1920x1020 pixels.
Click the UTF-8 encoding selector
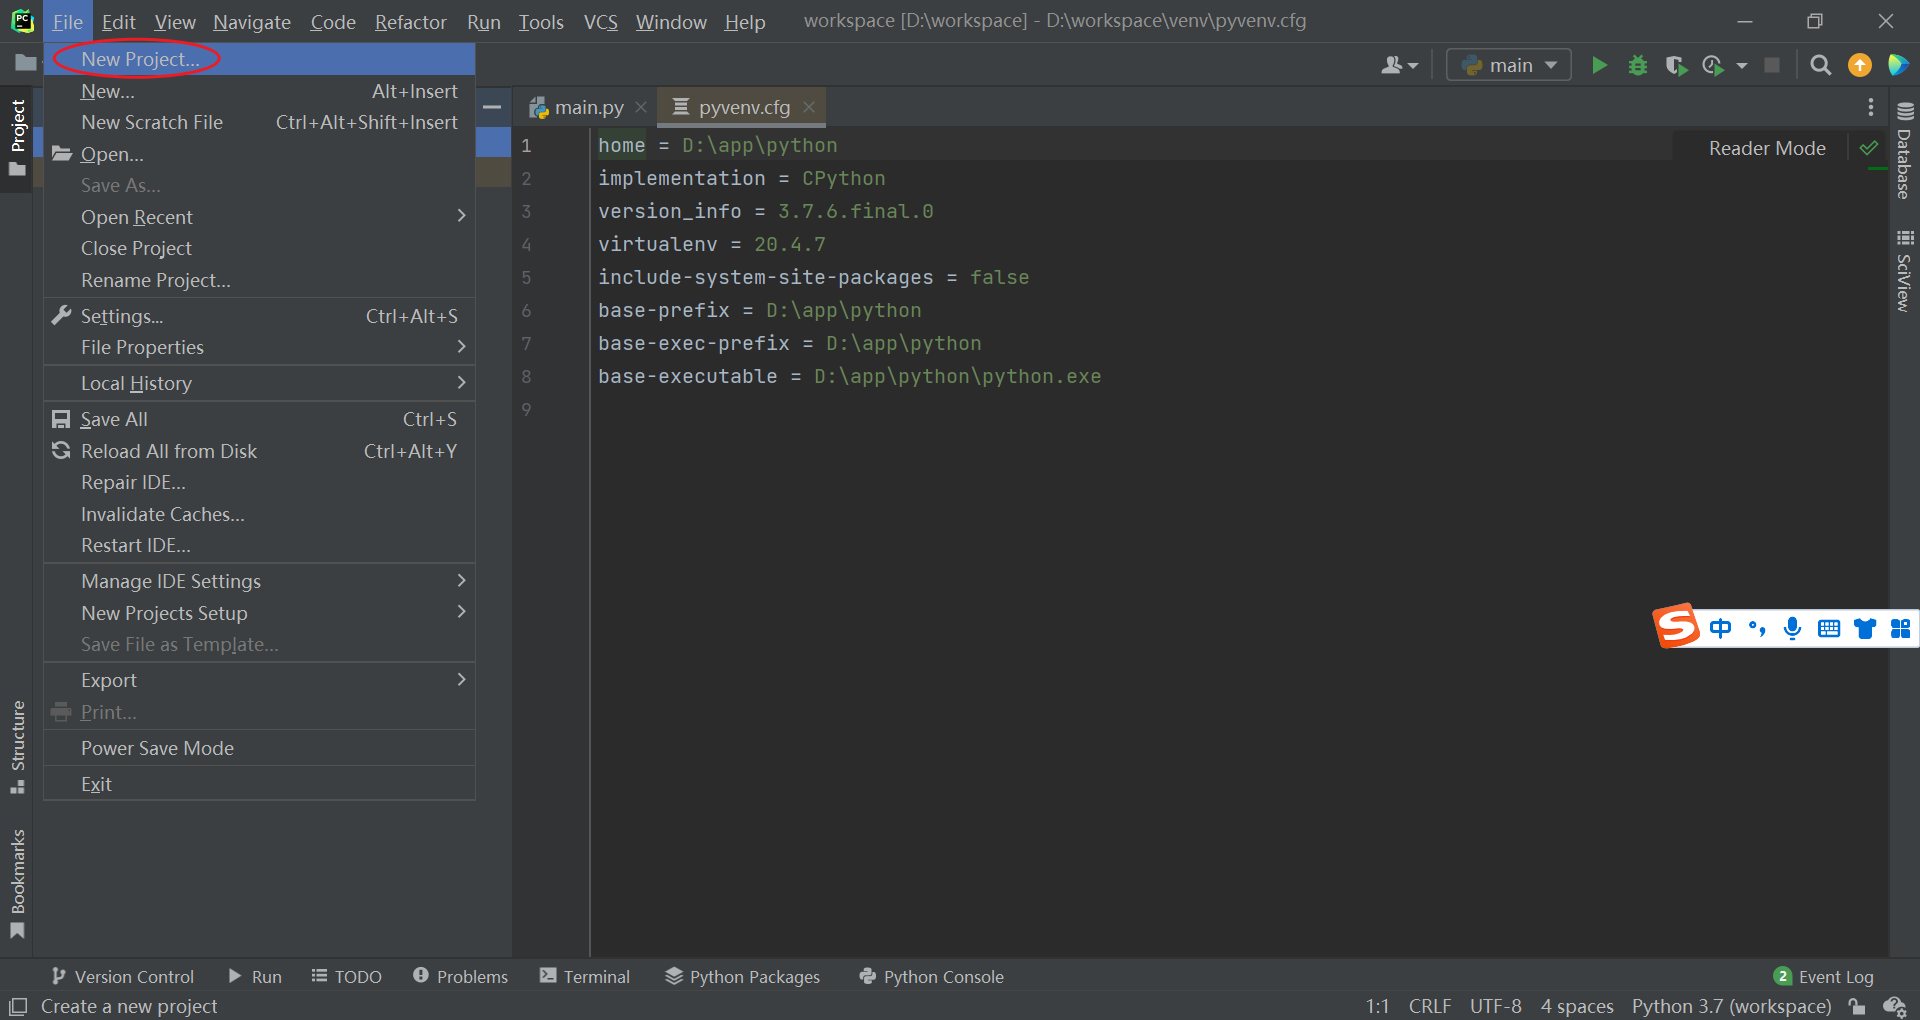[x=1495, y=1006]
